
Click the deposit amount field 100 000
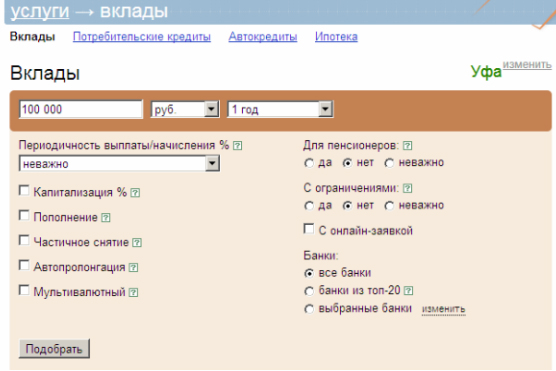point(81,109)
